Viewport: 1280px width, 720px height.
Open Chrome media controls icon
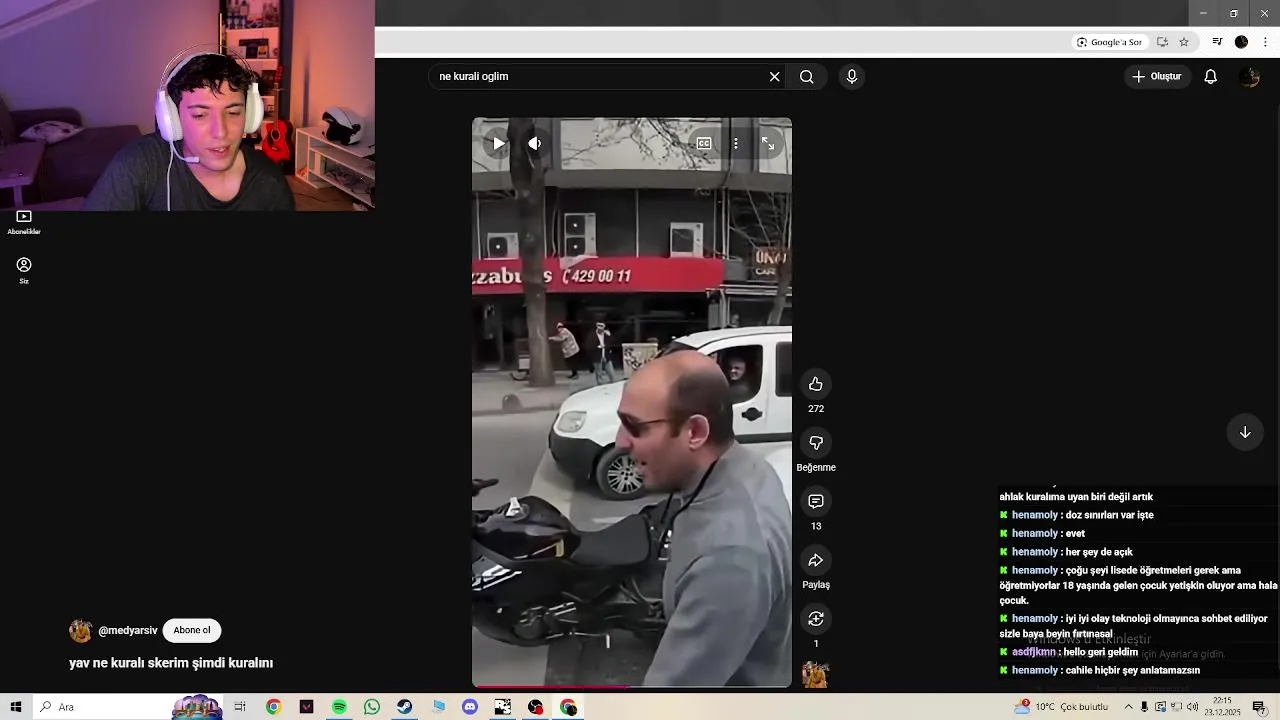[x=1217, y=42]
